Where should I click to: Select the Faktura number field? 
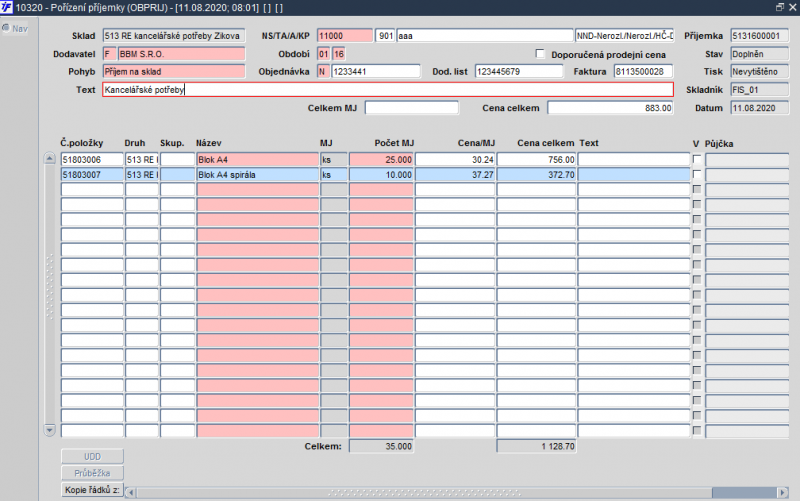643,71
